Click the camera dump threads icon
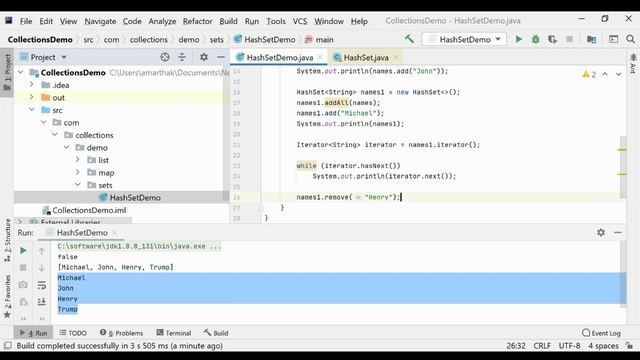Viewport: 640px width, 360px height. click(23, 284)
